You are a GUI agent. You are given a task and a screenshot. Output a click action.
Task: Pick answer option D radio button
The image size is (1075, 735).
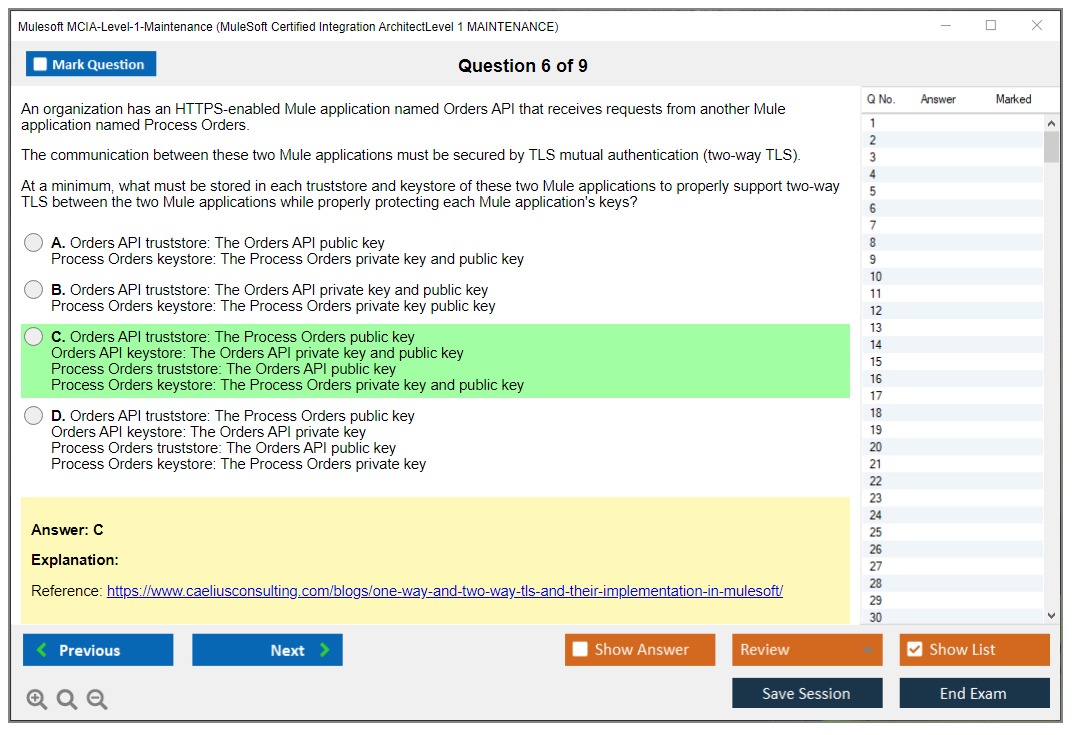click(34, 416)
